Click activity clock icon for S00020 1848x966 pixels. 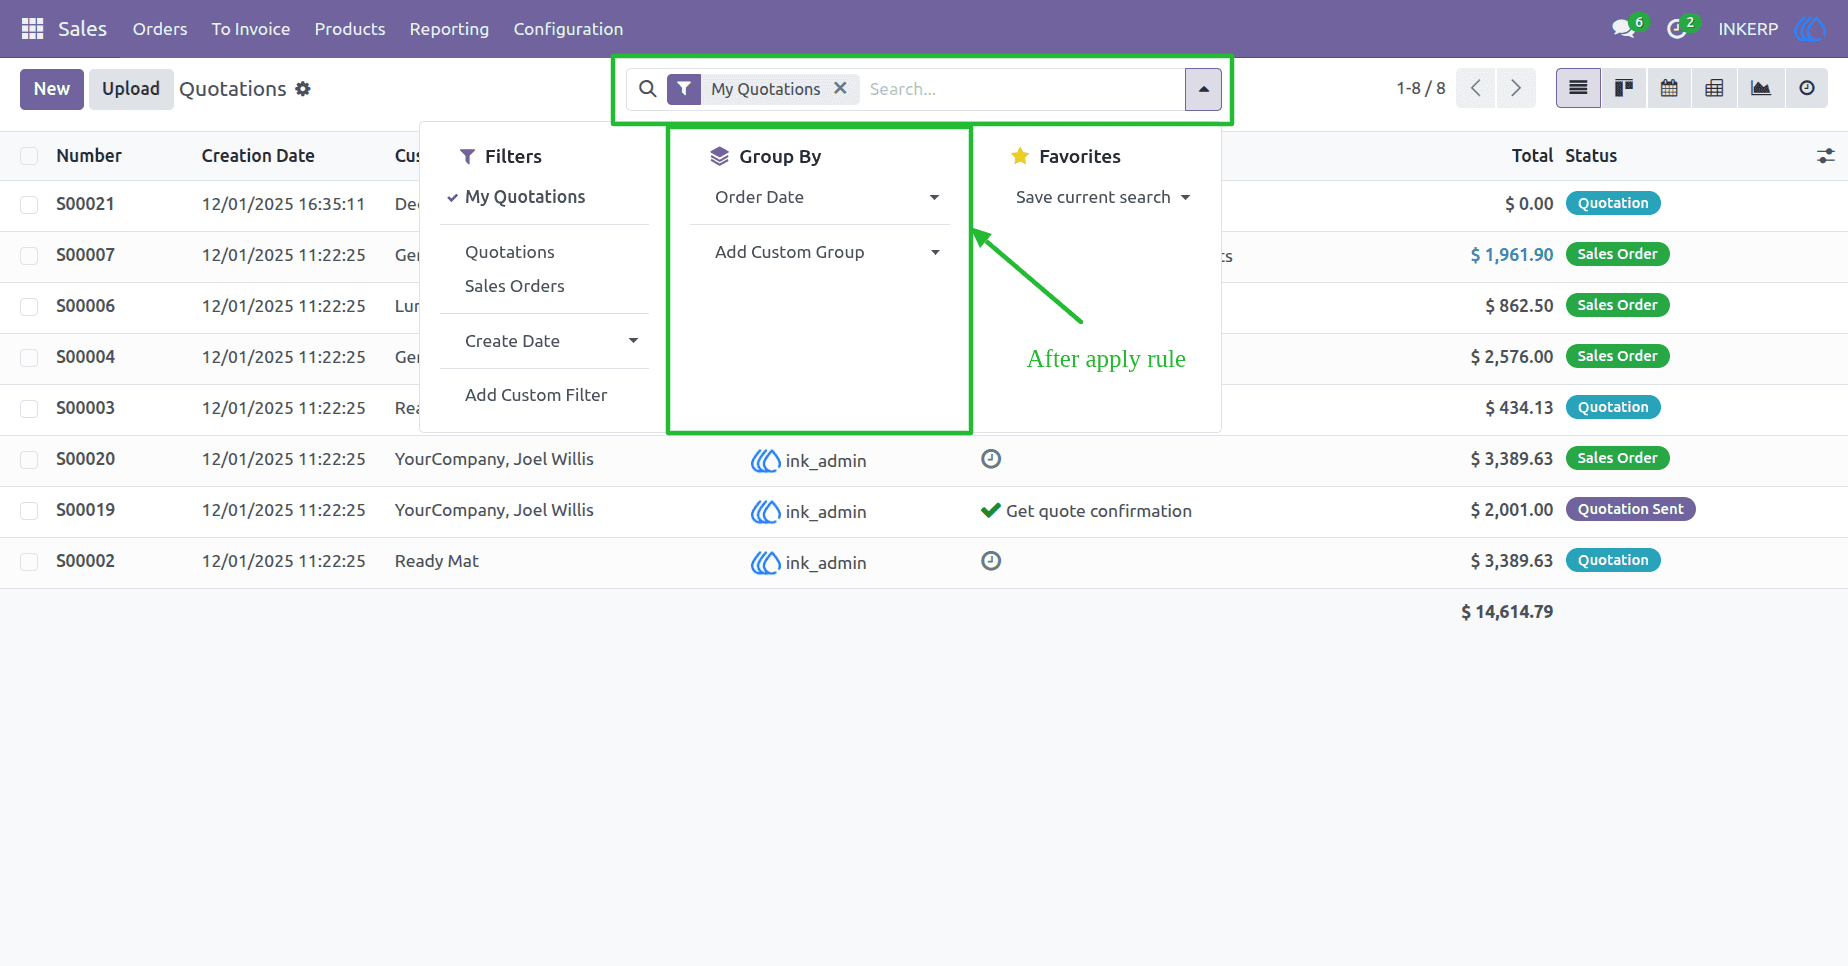(991, 459)
